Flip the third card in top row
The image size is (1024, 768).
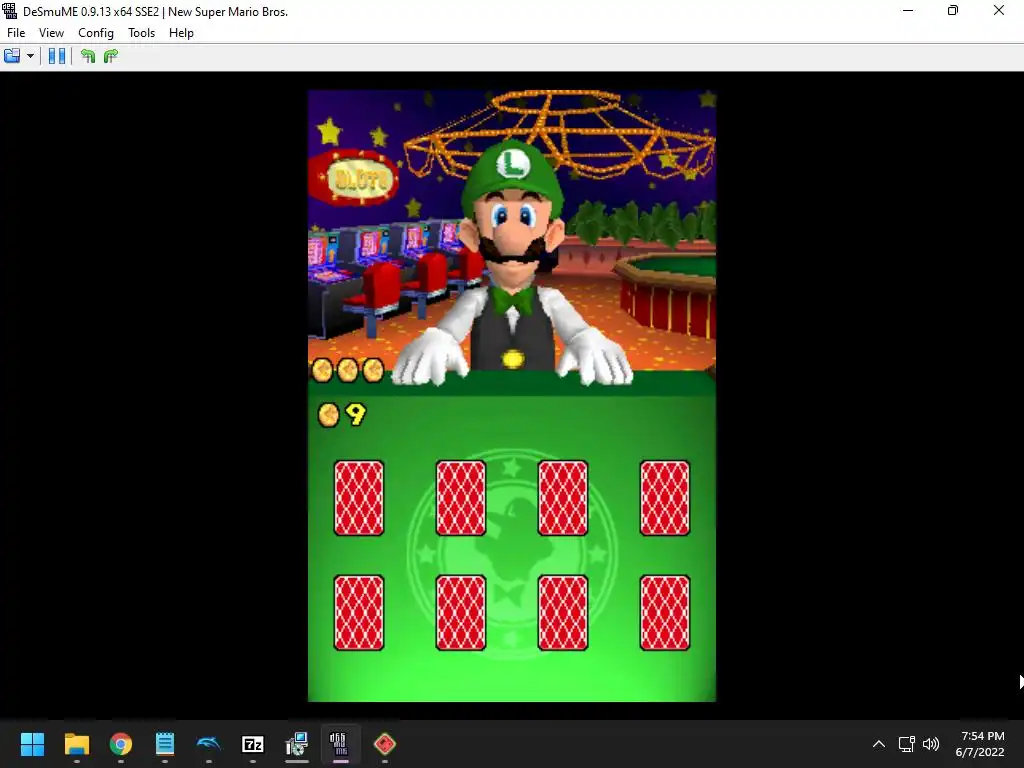coord(562,498)
